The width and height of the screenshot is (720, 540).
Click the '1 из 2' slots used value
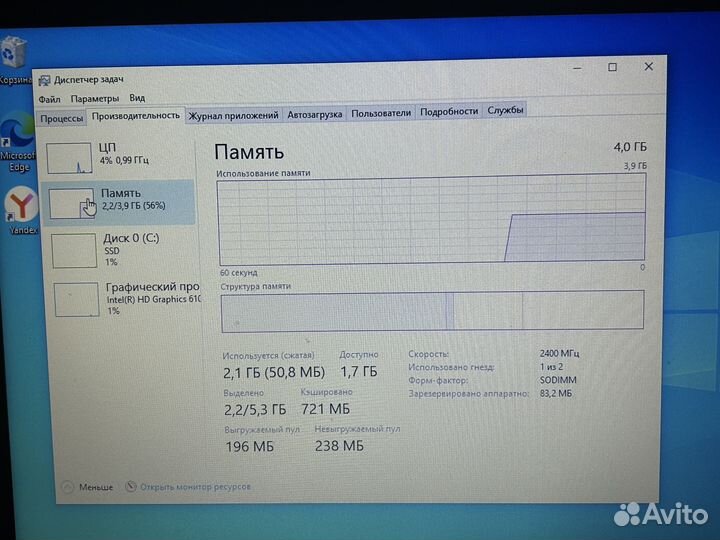[551, 367]
